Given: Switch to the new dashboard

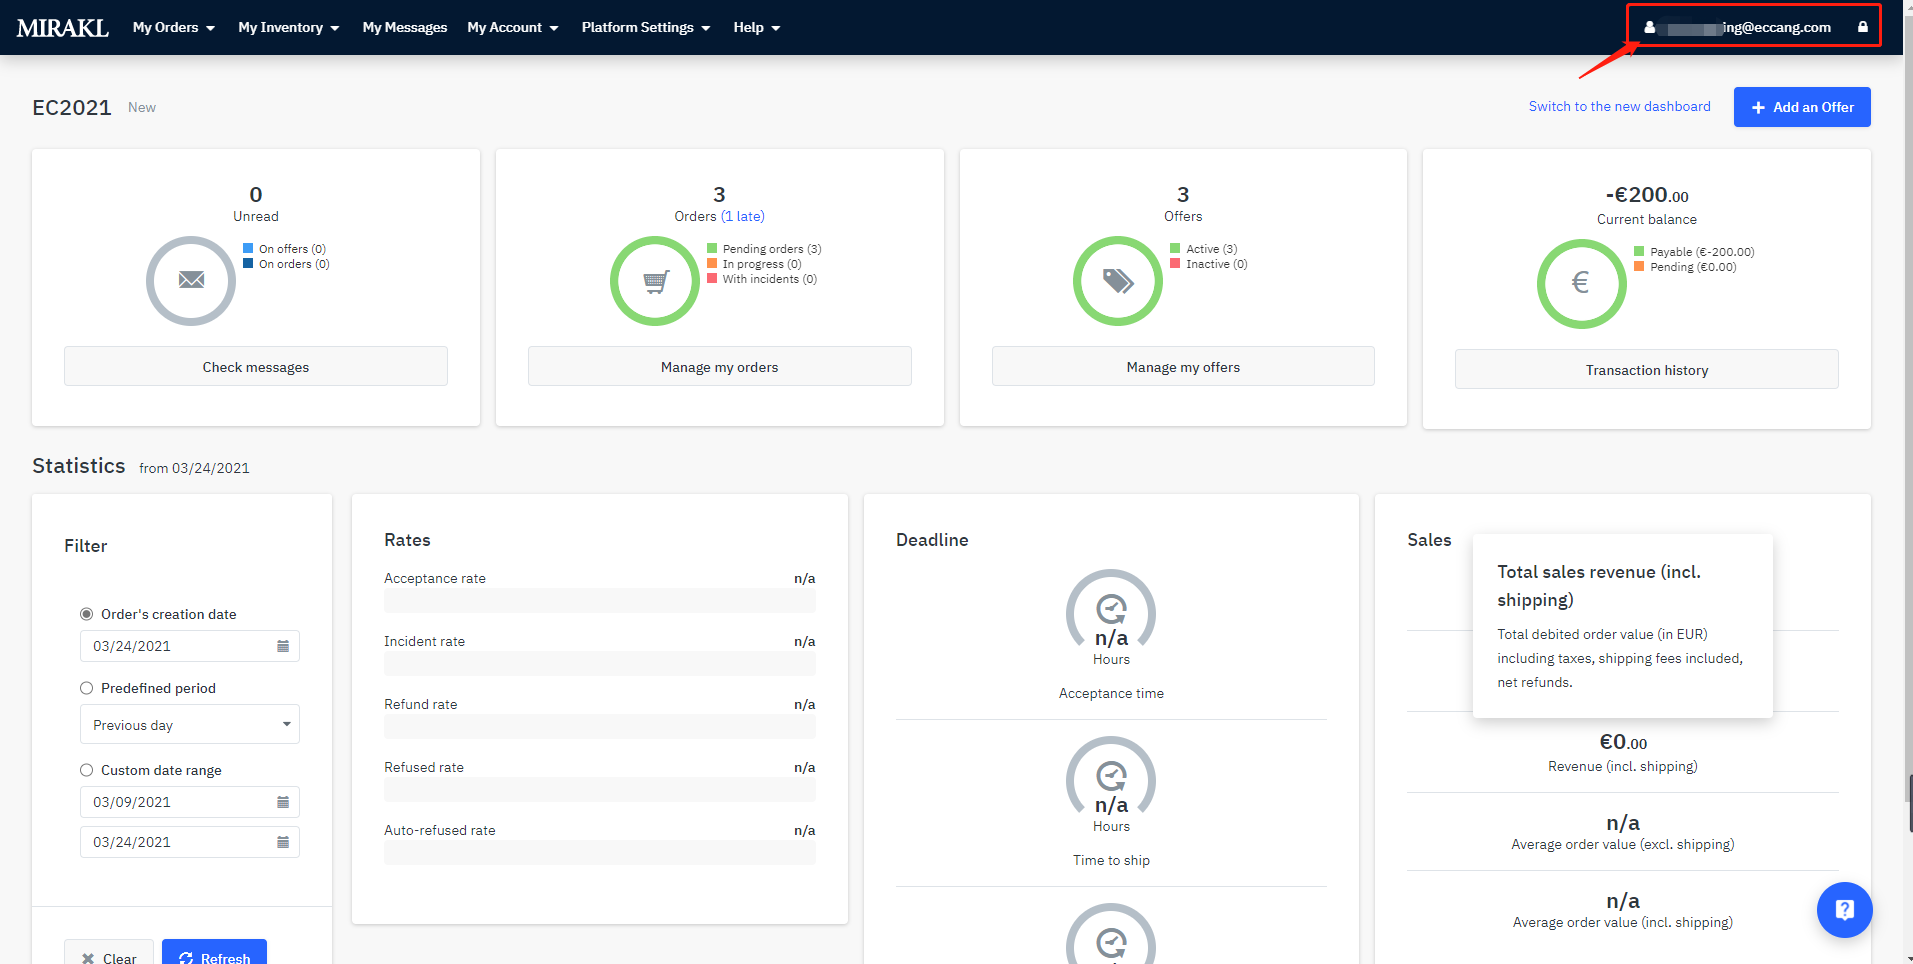Looking at the screenshot, I should point(1619,106).
